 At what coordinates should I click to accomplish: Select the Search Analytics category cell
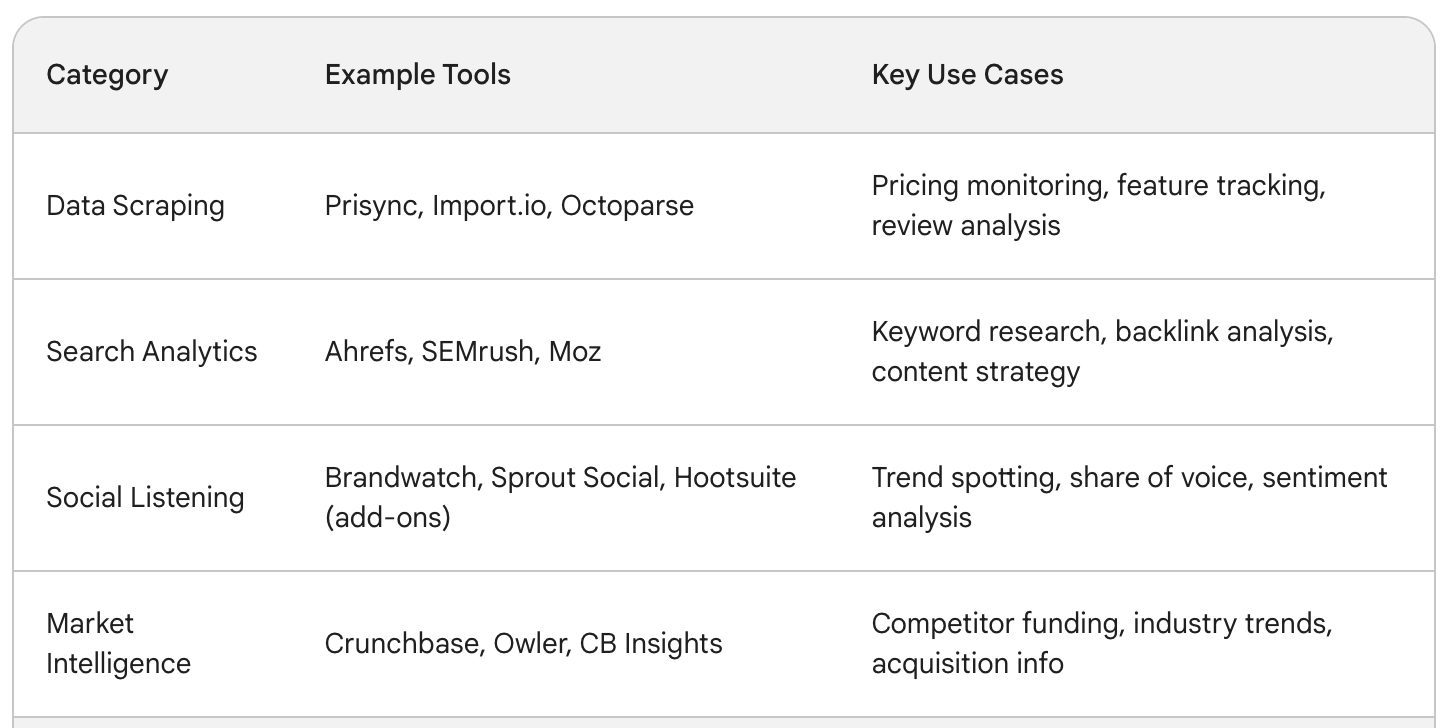[x=152, y=352]
